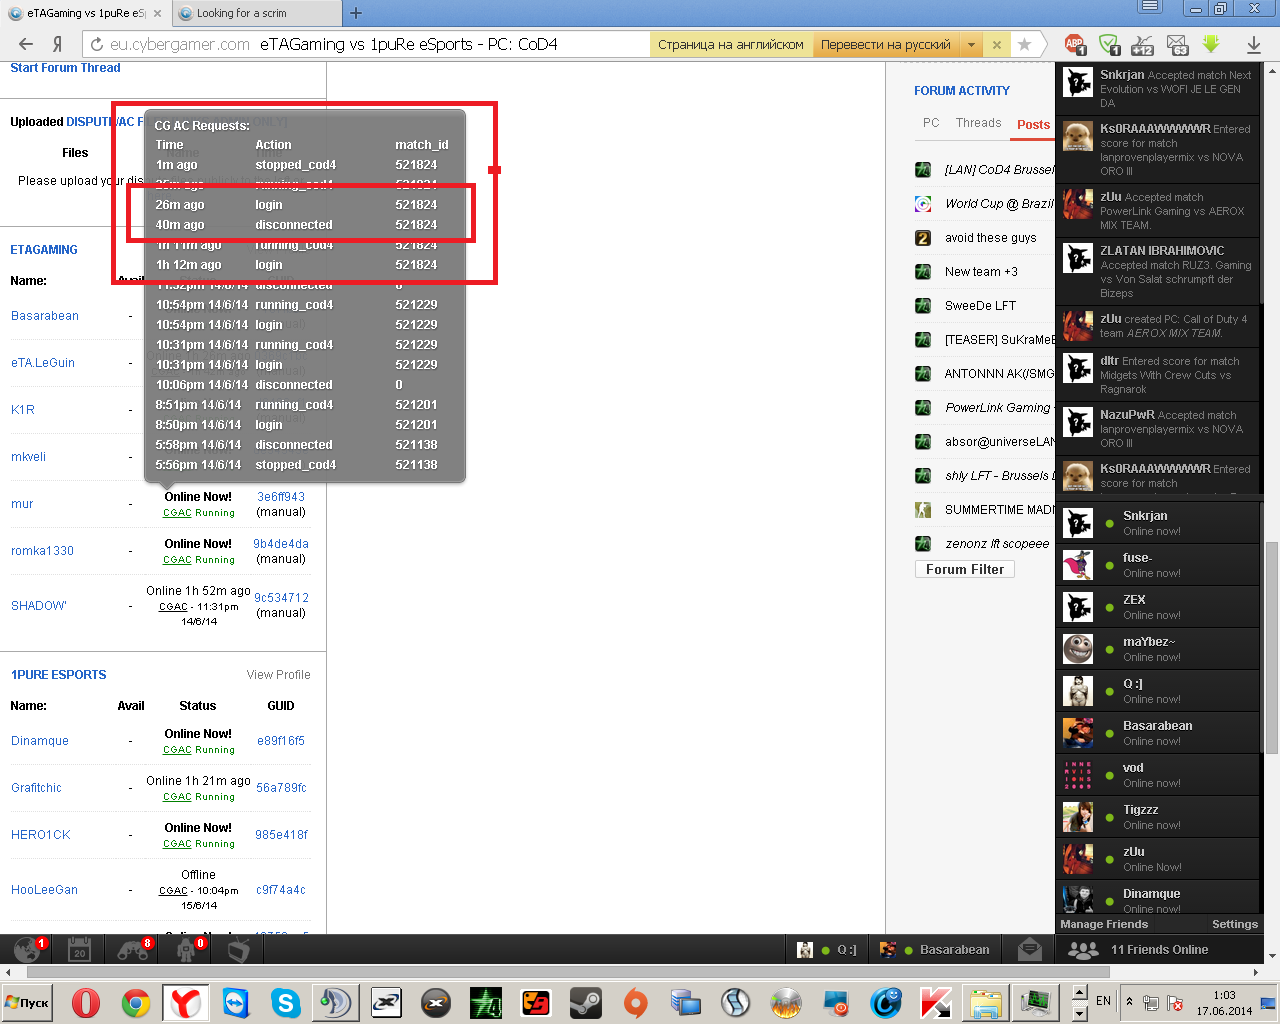Open eTA.LeGuin player link
Viewport: 1280px width, 1024px height.
tap(43, 363)
